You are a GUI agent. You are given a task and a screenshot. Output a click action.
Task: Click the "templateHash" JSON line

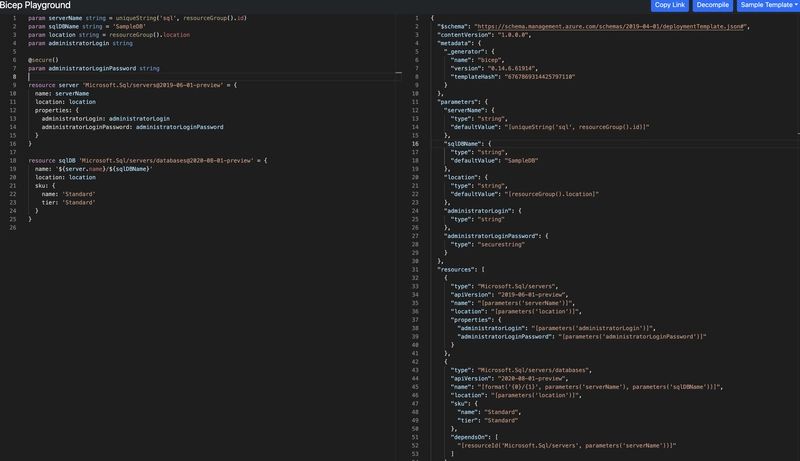pyautogui.click(x=513, y=77)
